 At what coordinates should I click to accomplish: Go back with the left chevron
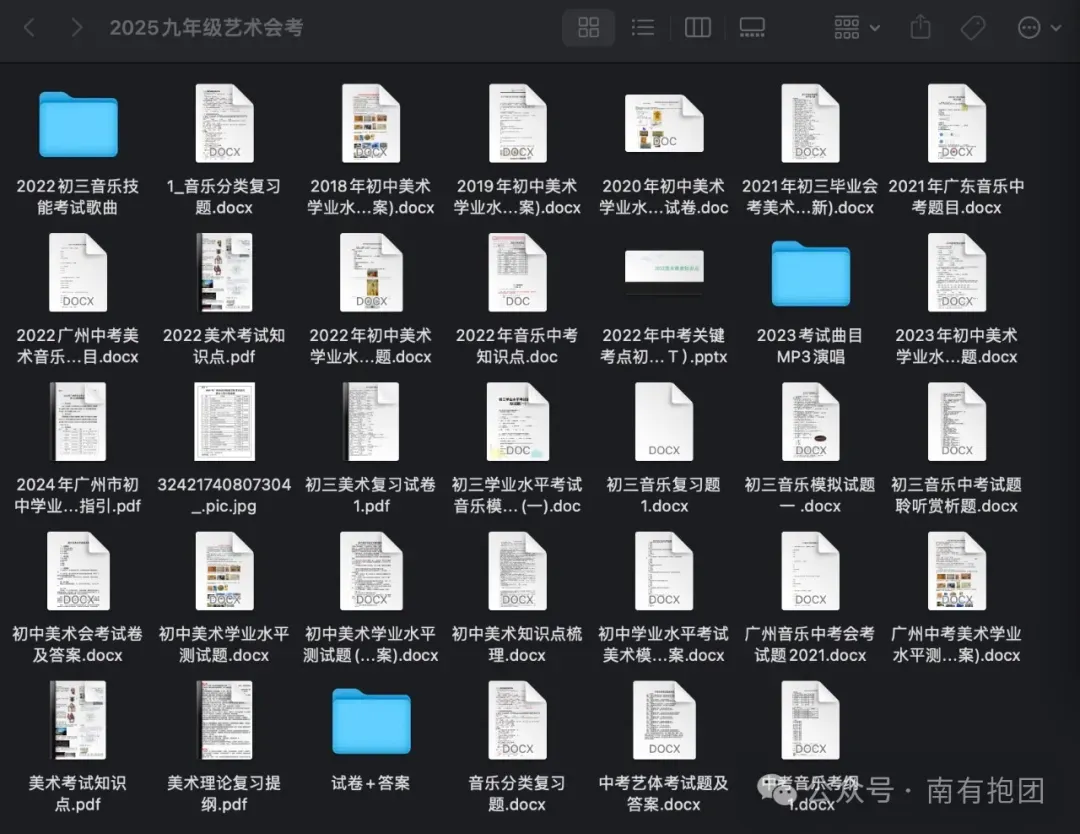29,28
